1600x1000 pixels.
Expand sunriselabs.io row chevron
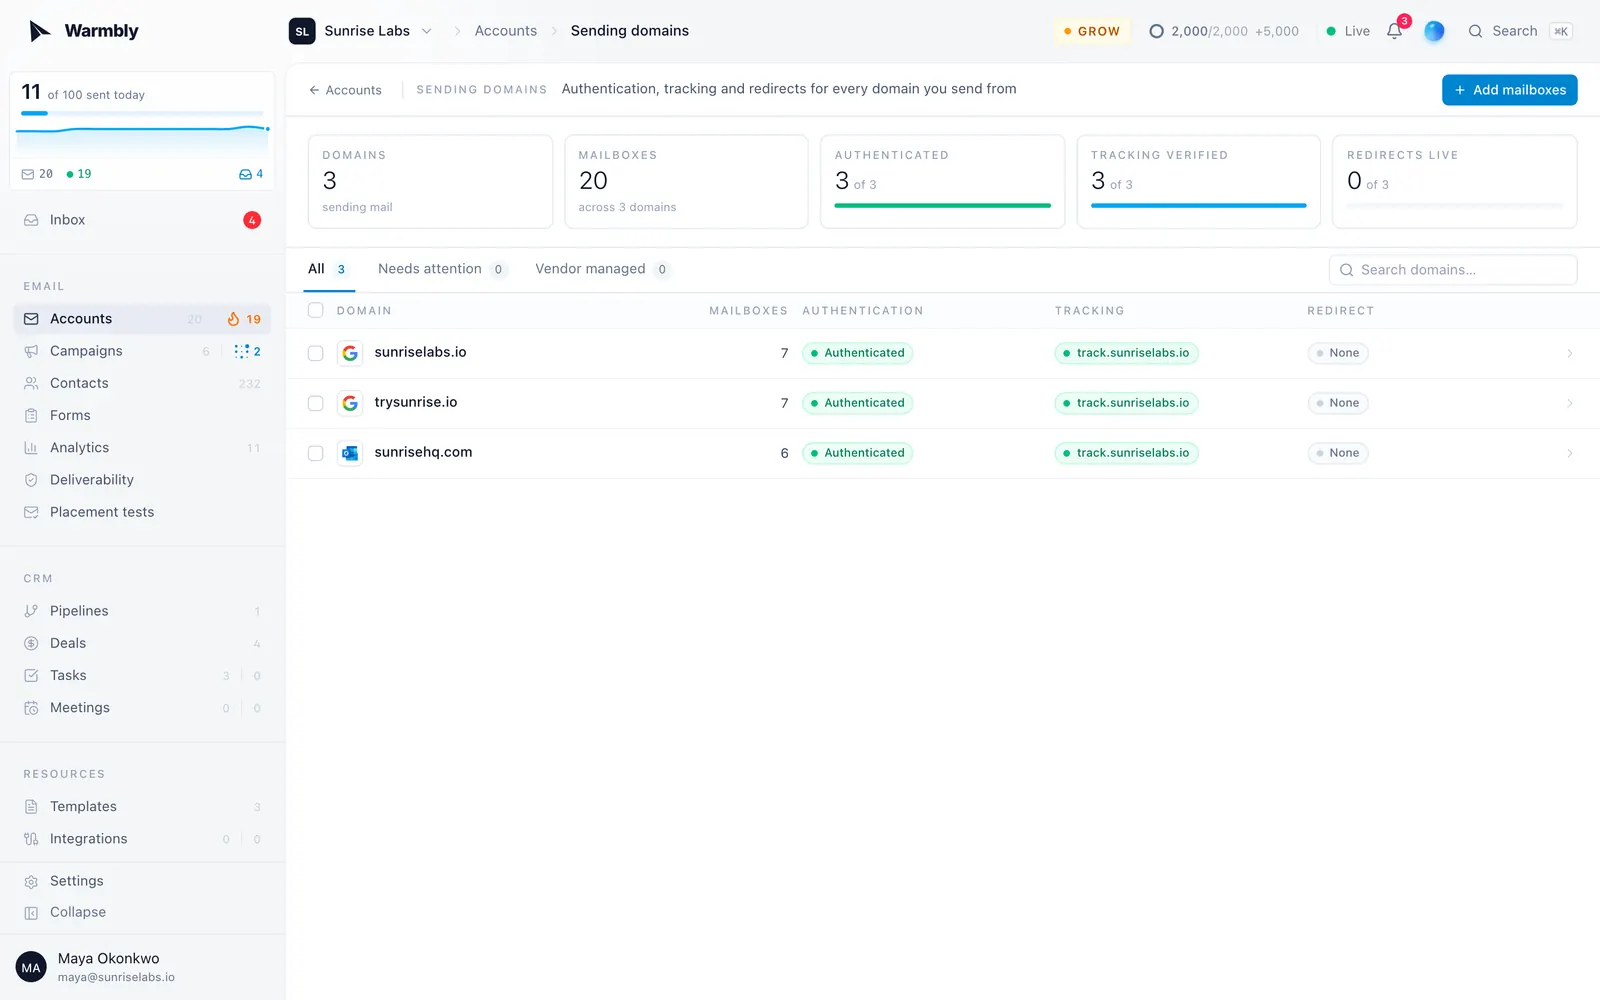[1569, 353]
